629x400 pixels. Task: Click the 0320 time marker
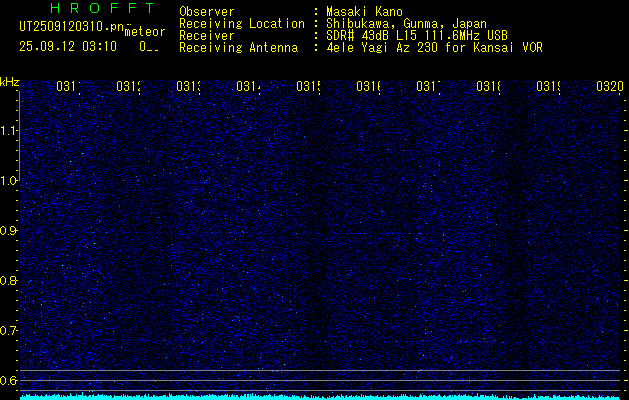pos(610,86)
